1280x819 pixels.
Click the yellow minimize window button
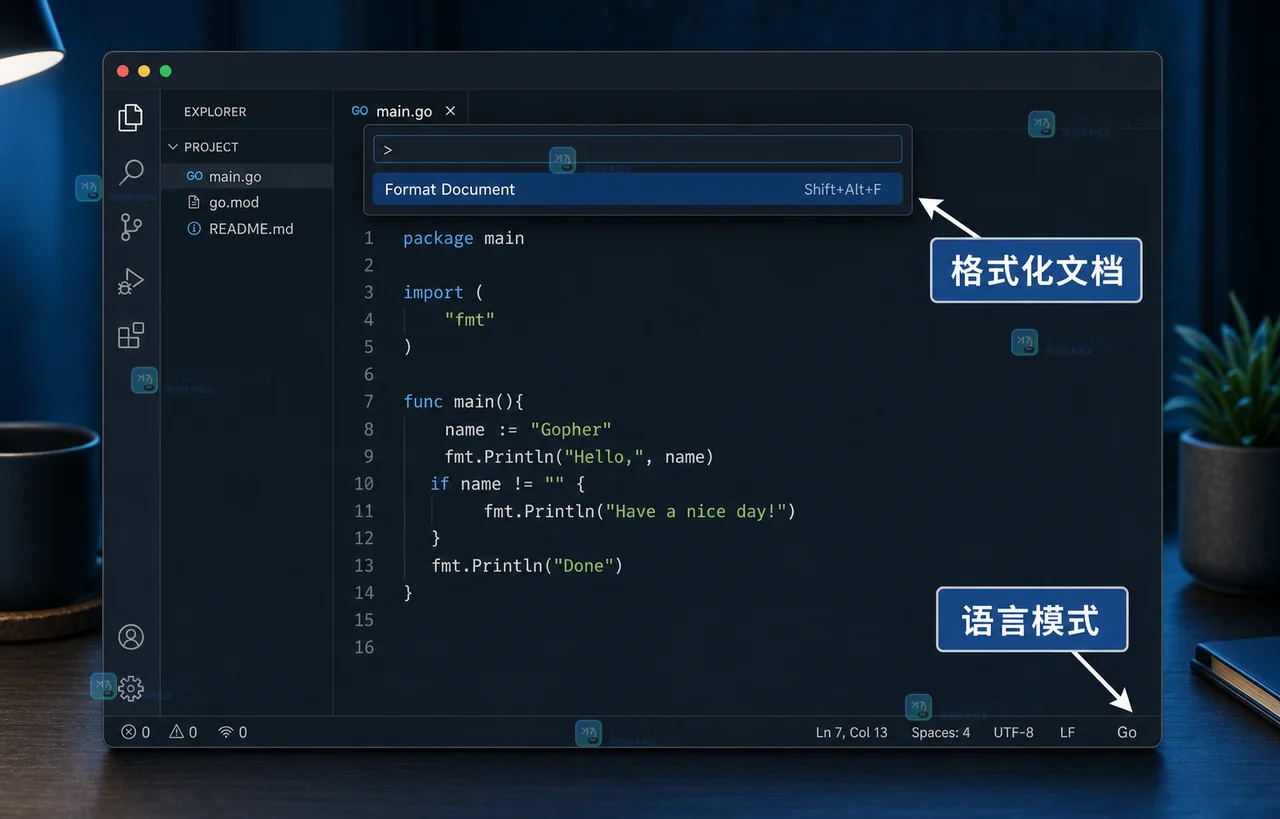click(144, 71)
